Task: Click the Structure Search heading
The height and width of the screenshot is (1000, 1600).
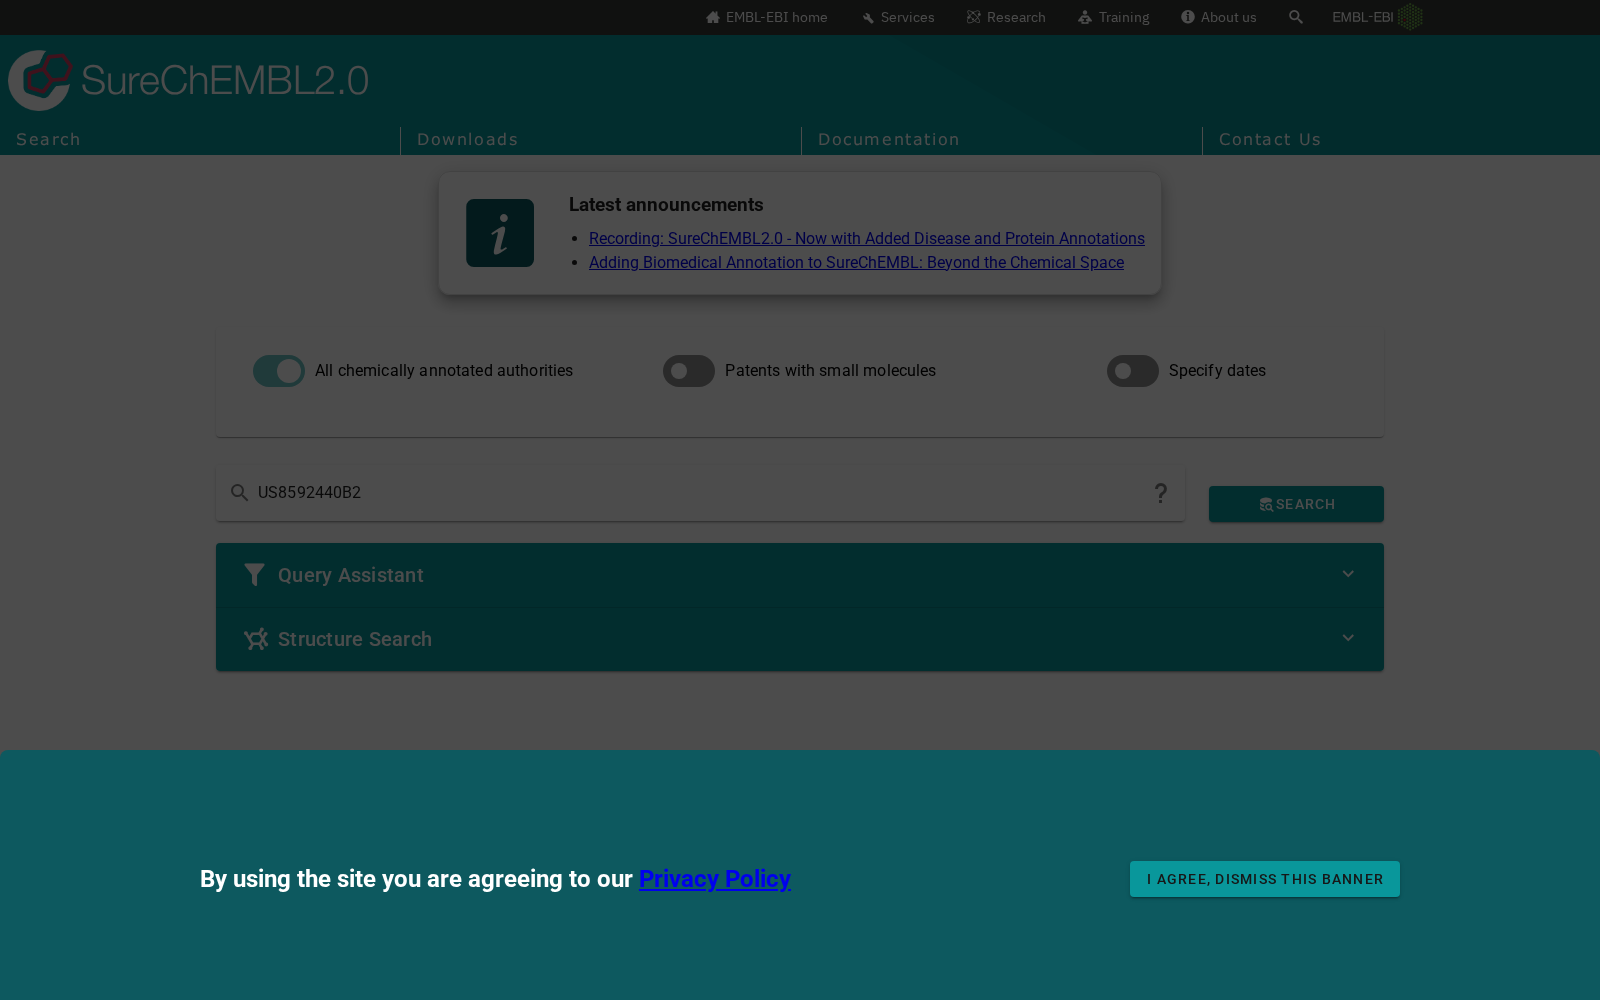Action: tap(355, 639)
